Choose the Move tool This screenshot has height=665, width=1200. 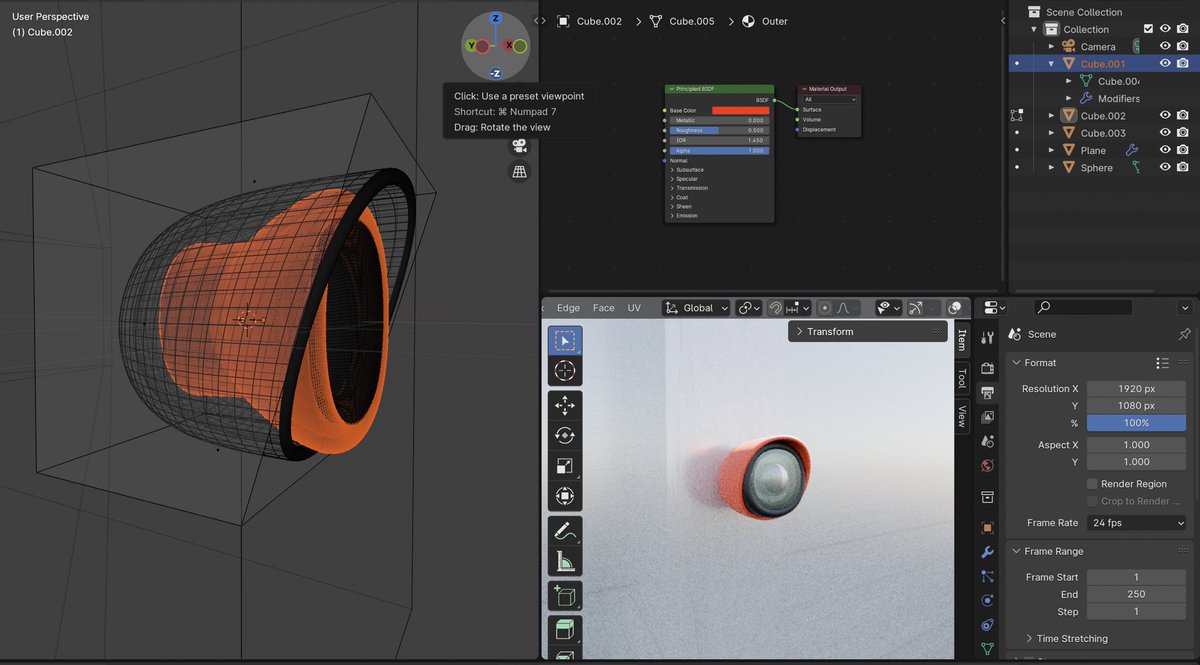(x=565, y=405)
